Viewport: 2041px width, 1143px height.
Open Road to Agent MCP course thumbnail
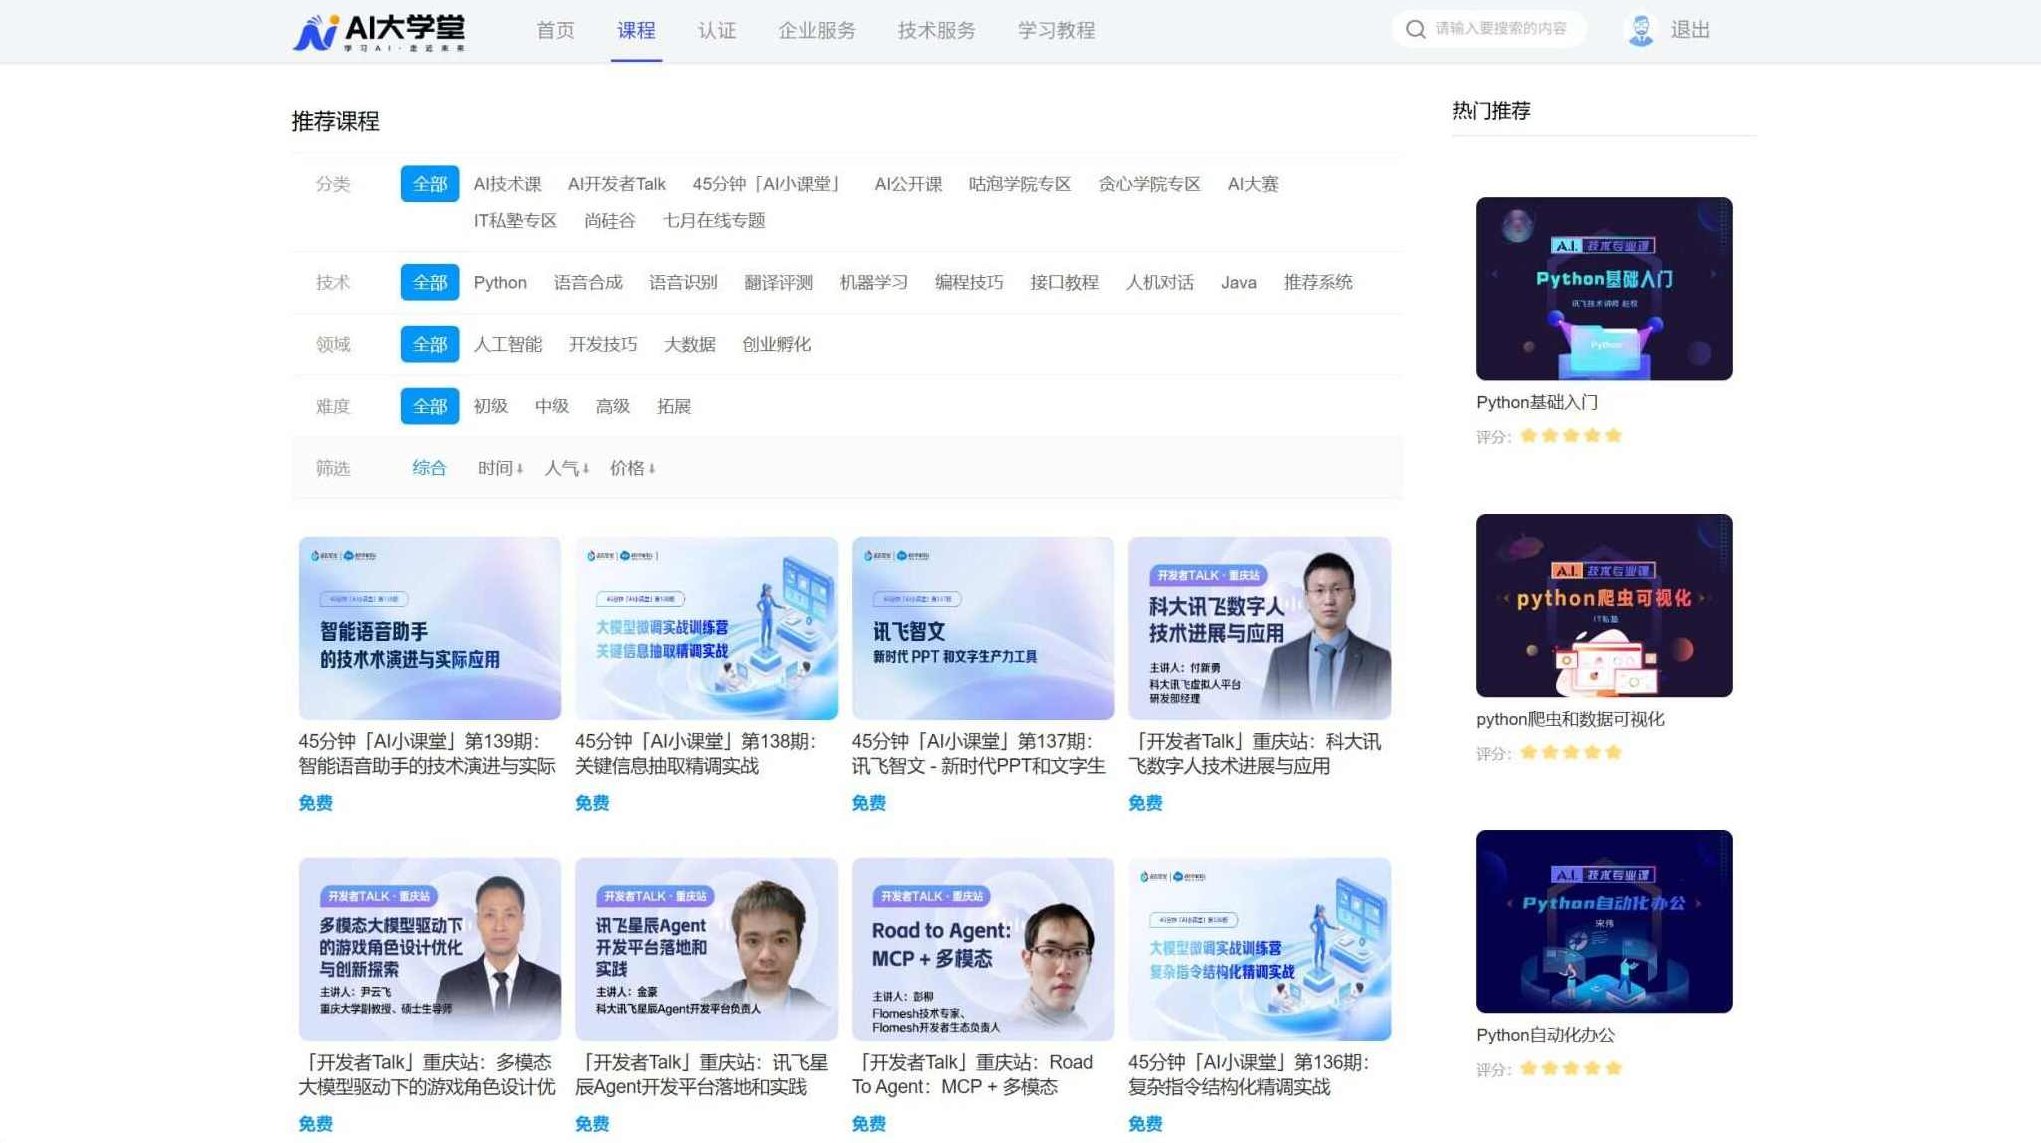click(x=982, y=949)
